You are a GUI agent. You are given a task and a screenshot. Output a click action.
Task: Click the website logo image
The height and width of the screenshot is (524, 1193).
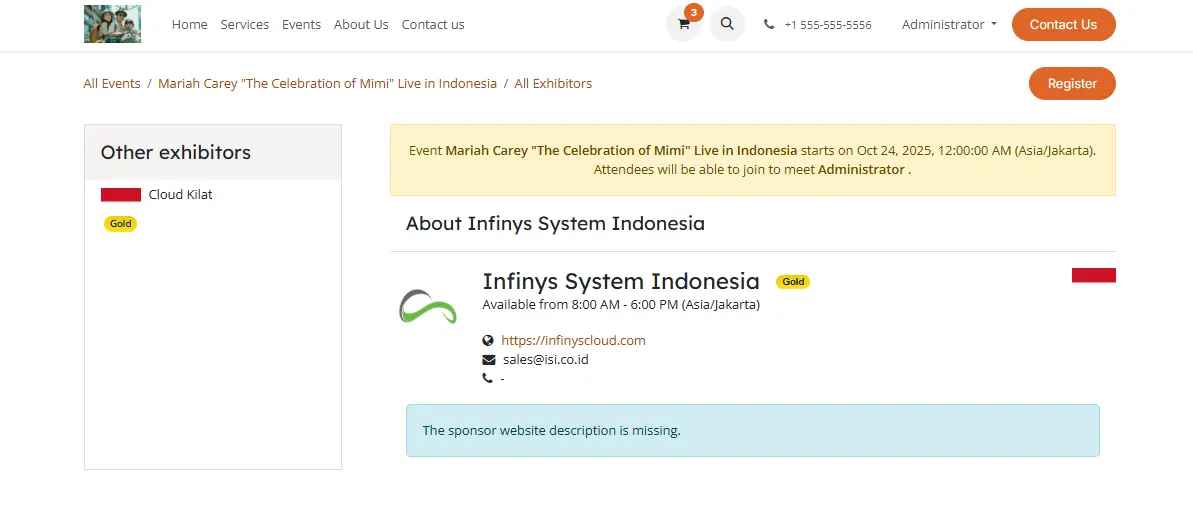click(112, 24)
